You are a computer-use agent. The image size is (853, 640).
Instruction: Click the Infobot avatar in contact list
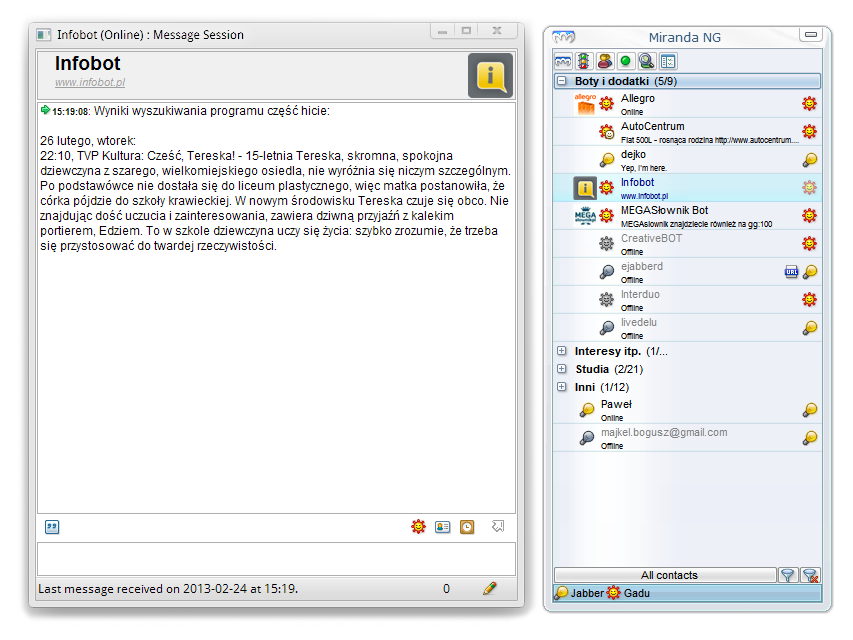[585, 188]
